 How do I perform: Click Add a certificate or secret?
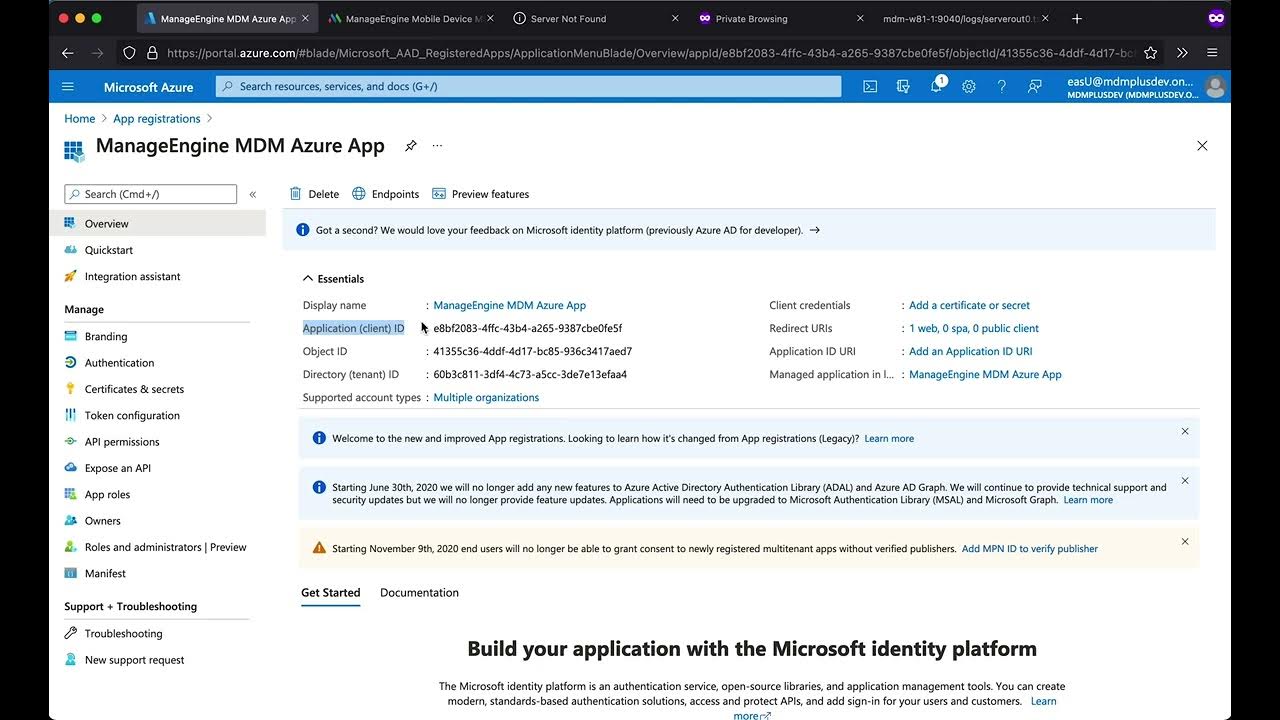pyautogui.click(x=969, y=305)
